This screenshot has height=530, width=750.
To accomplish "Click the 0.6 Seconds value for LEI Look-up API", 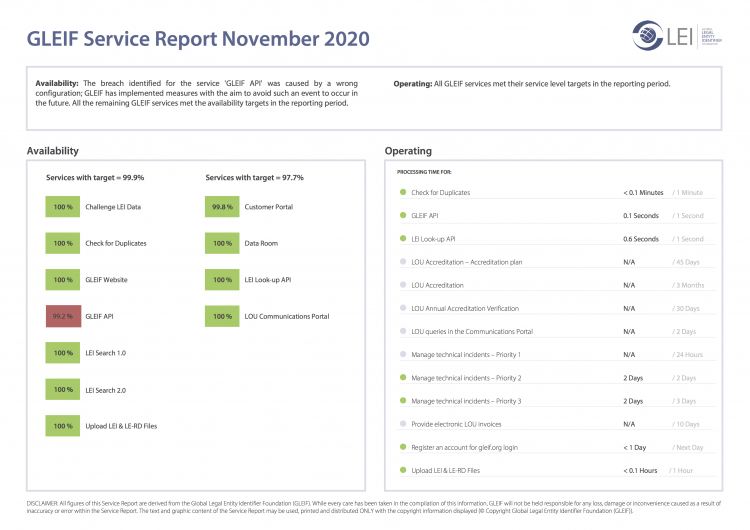I will click(x=640, y=239).
